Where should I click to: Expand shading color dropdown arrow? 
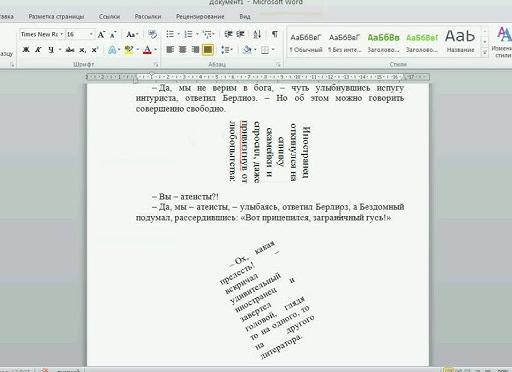click(x=255, y=50)
